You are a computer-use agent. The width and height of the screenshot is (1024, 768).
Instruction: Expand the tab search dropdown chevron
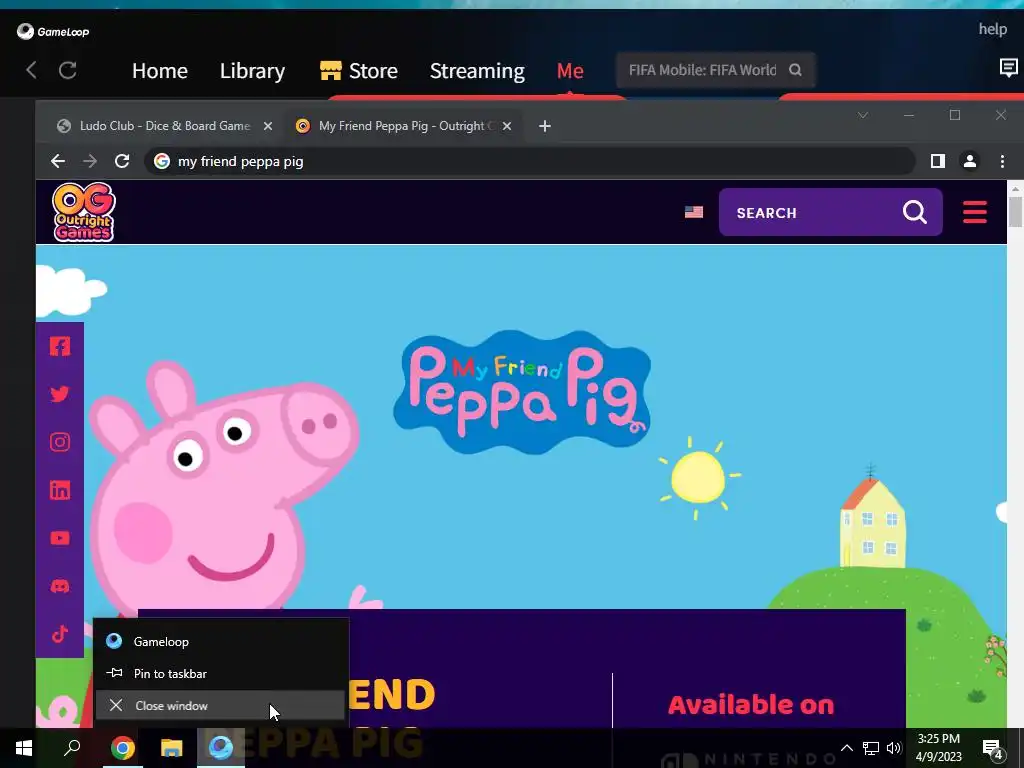(x=863, y=115)
